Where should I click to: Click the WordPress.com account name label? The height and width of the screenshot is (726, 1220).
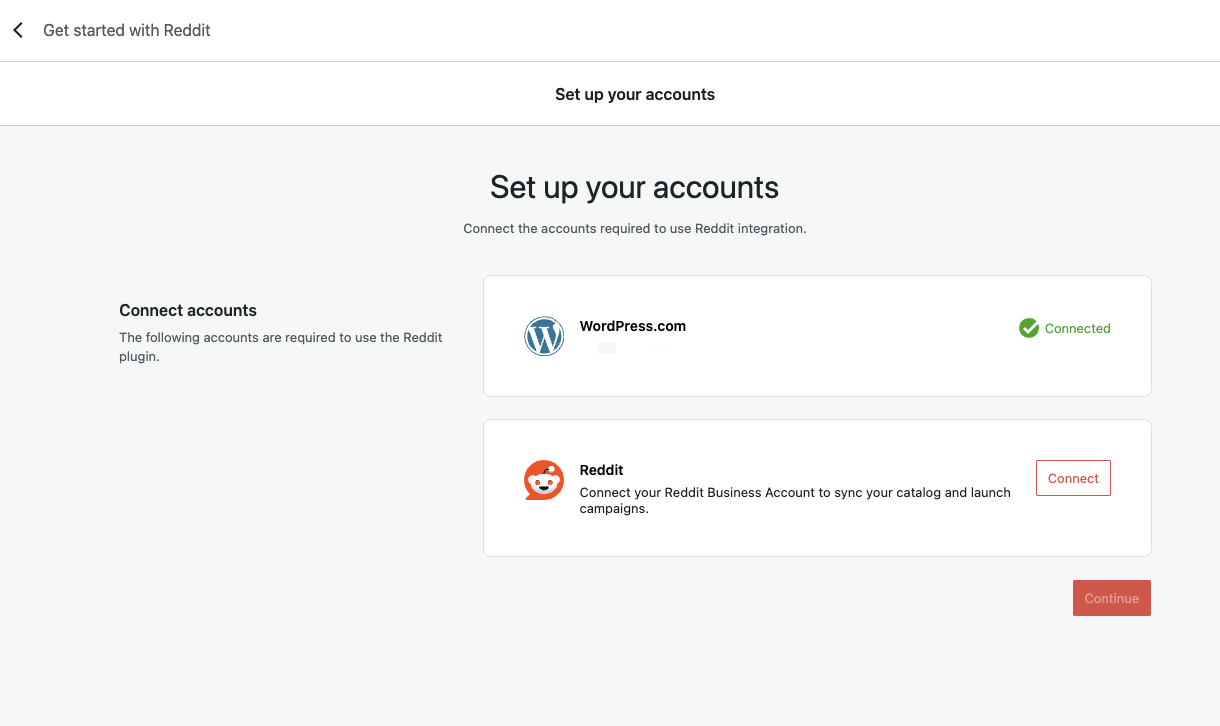tap(633, 326)
